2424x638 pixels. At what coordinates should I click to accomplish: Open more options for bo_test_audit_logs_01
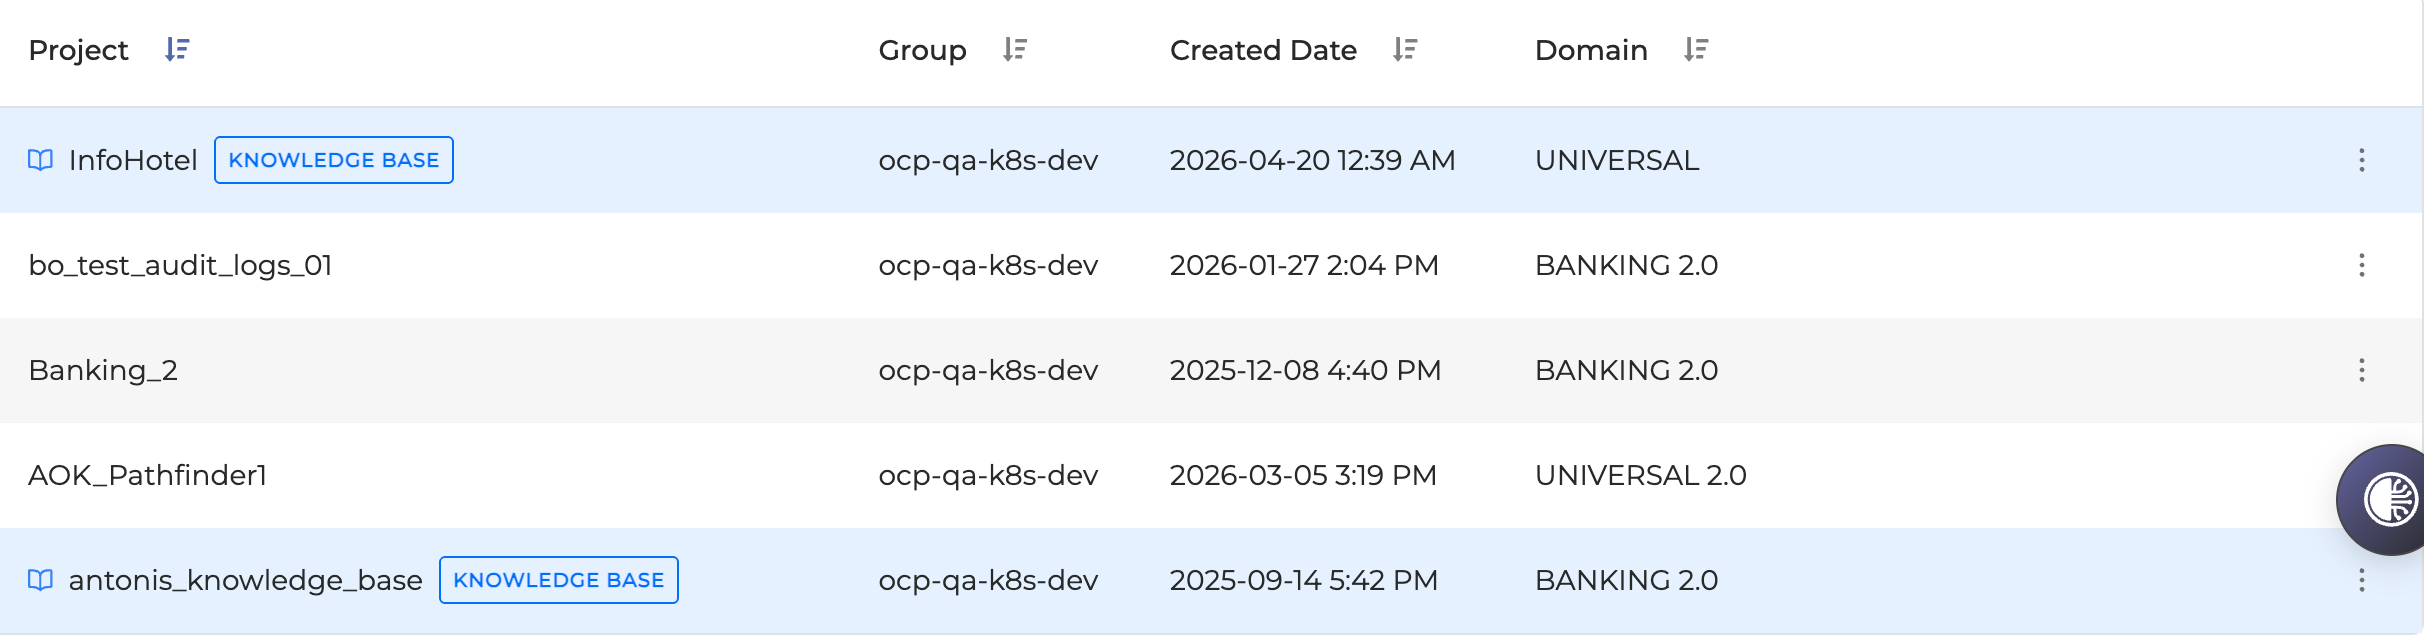tap(2361, 265)
